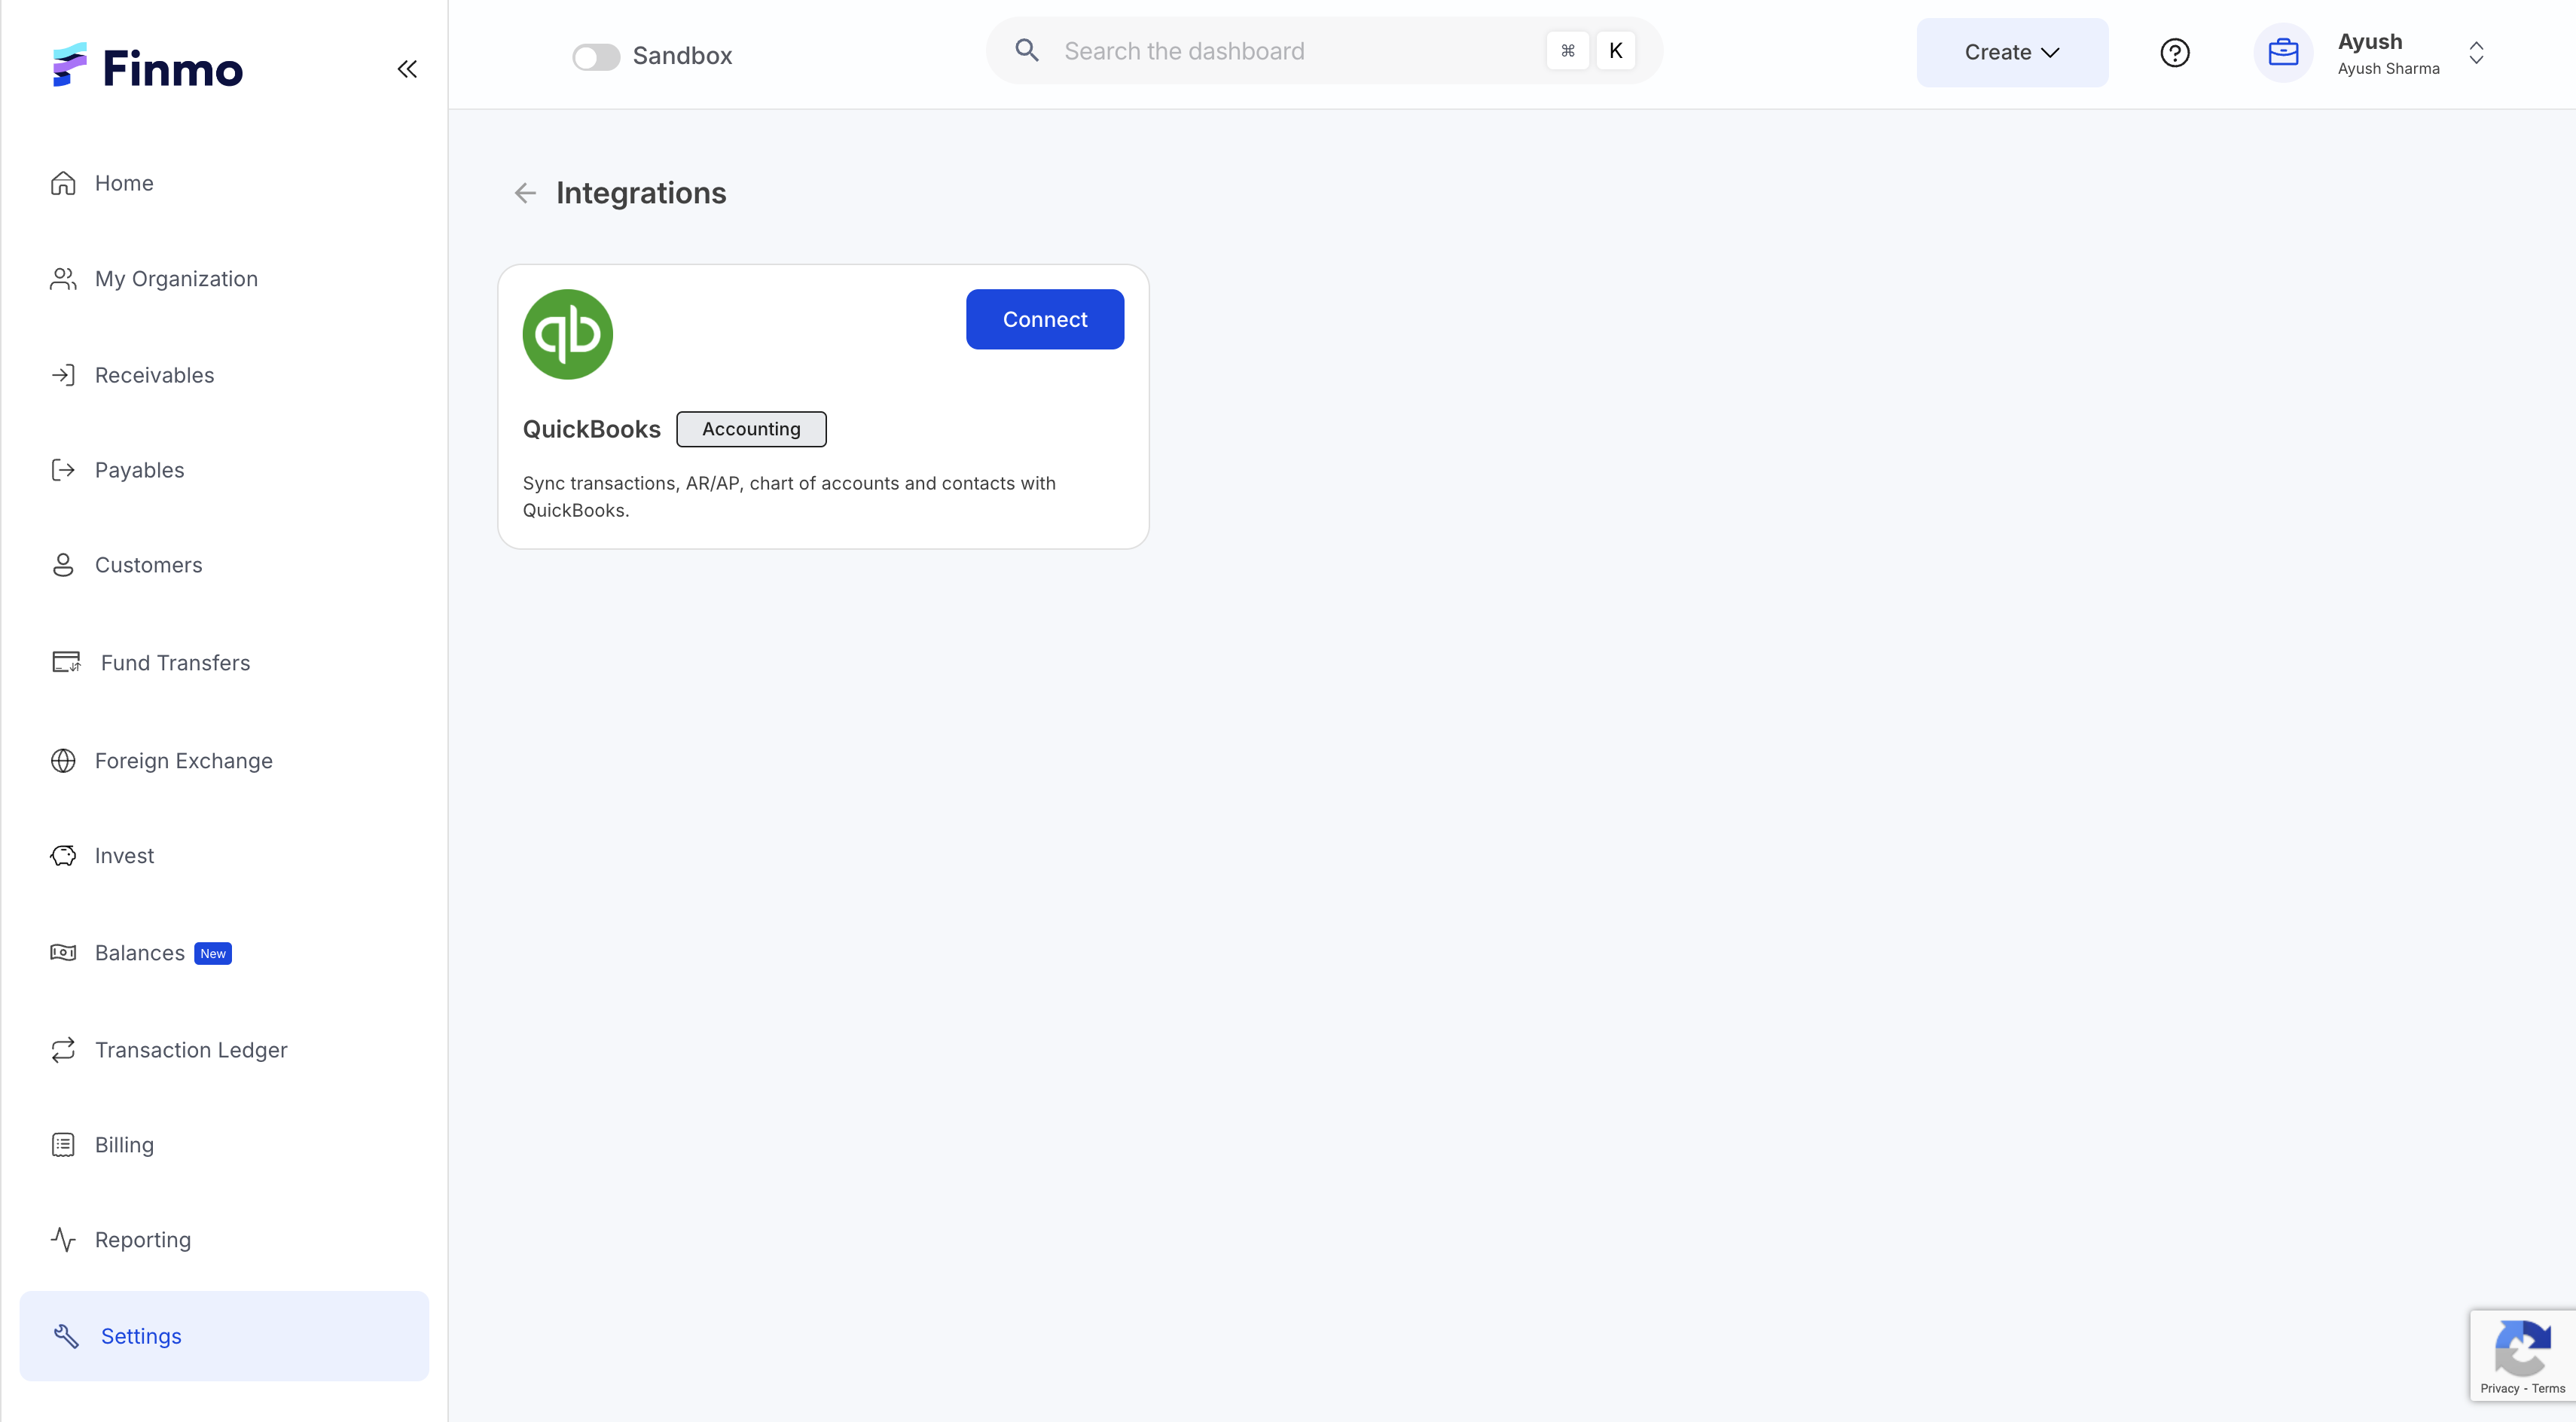Select Fund Transfers from sidebar
This screenshot has height=1422, width=2576.
[175, 663]
